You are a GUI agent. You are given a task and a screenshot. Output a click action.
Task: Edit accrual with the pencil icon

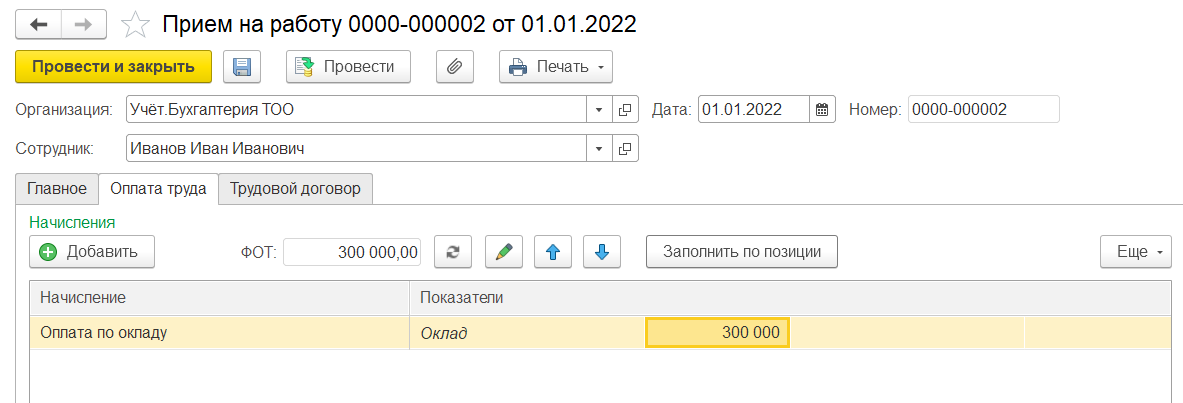pos(504,252)
